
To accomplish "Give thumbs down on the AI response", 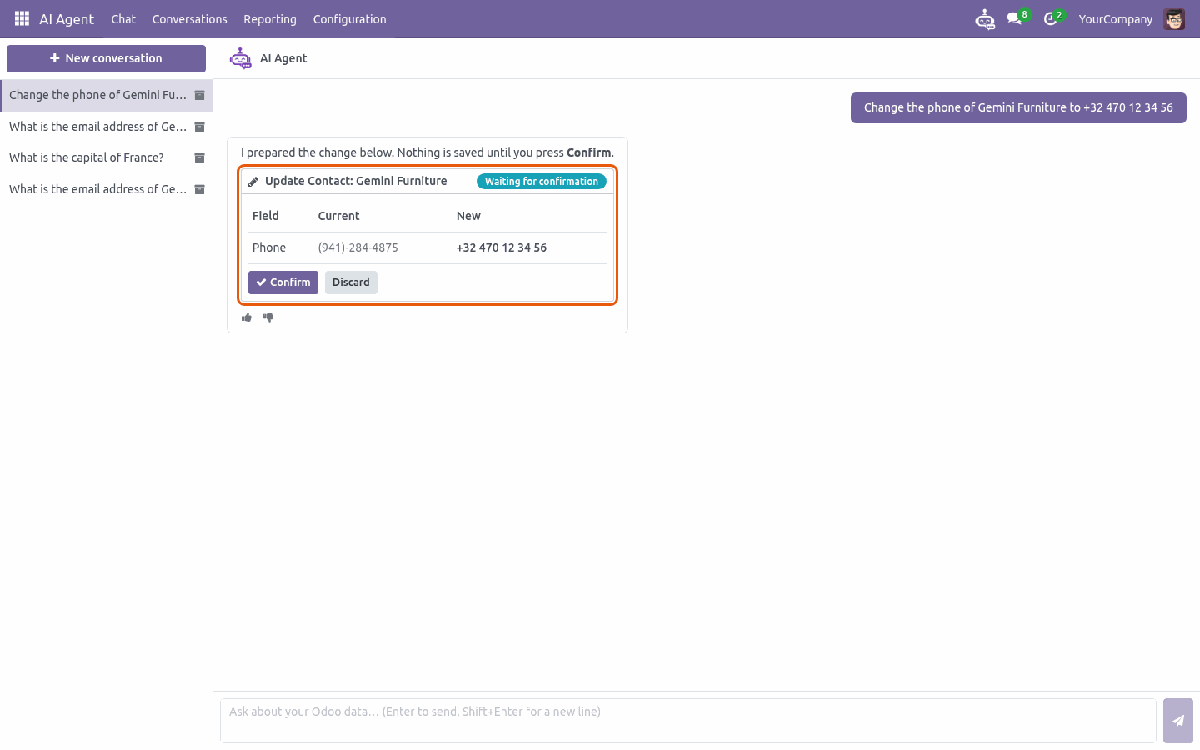I will [x=268, y=318].
